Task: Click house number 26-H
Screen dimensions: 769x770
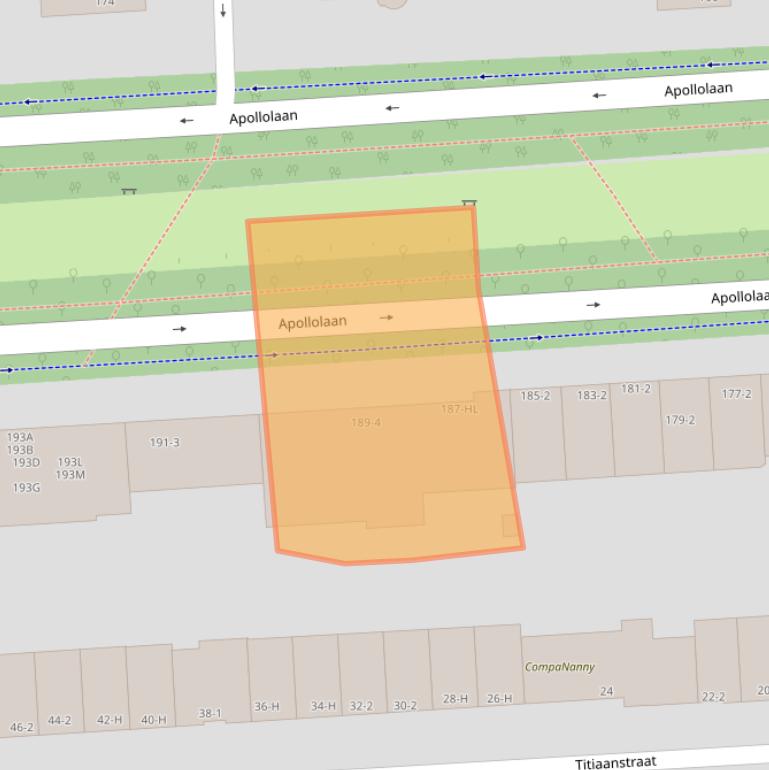Action: [499, 698]
